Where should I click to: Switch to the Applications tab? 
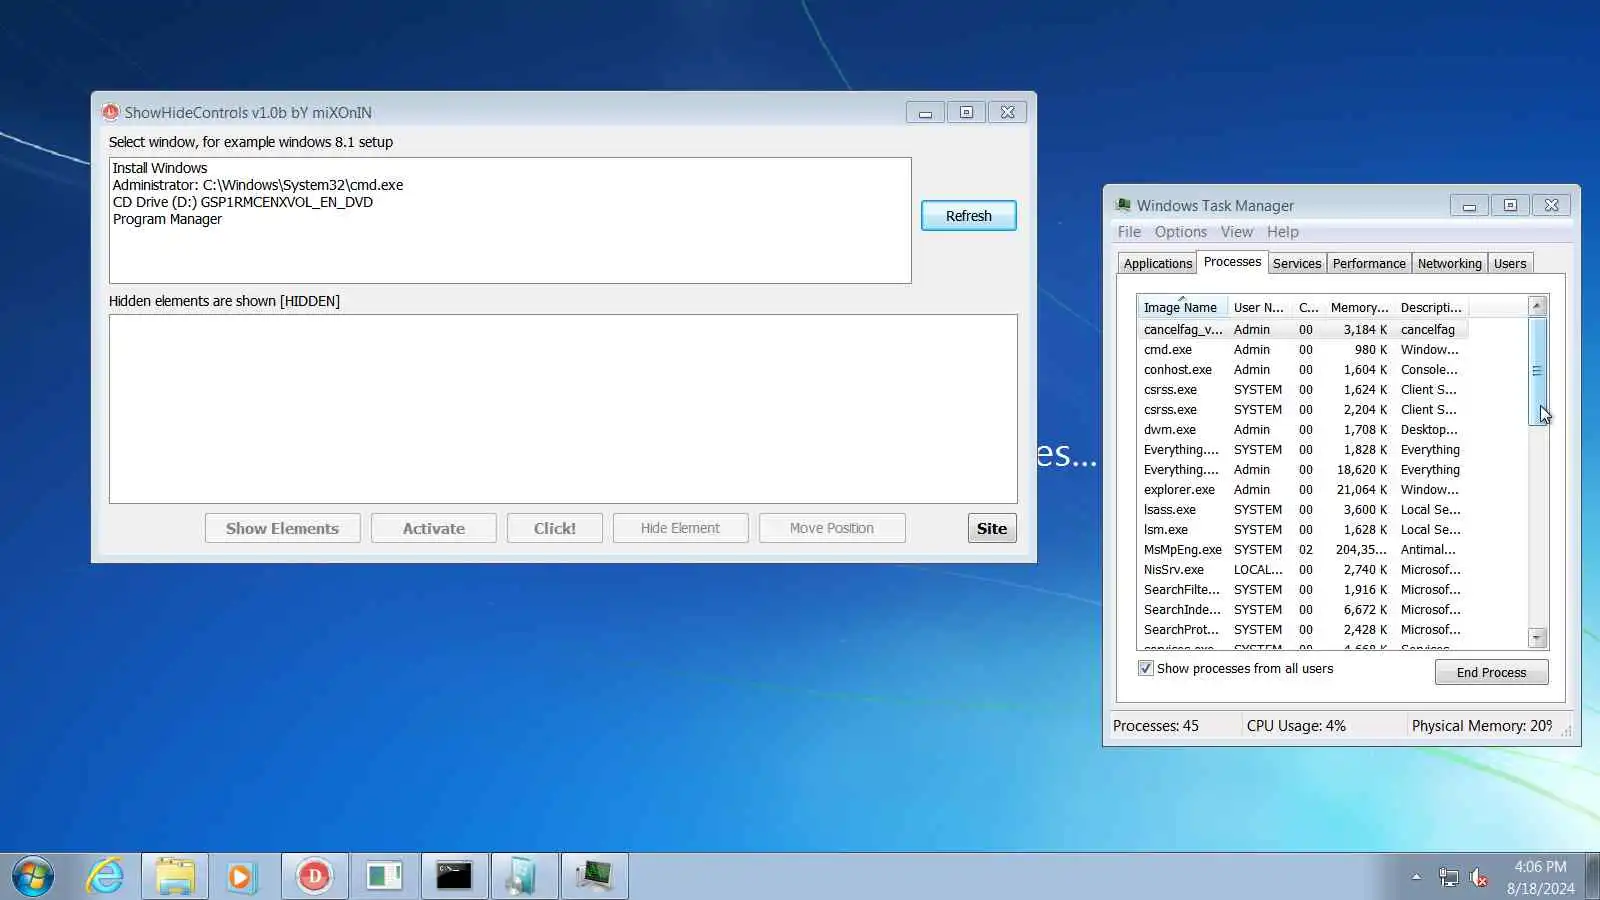click(1157, 263)
